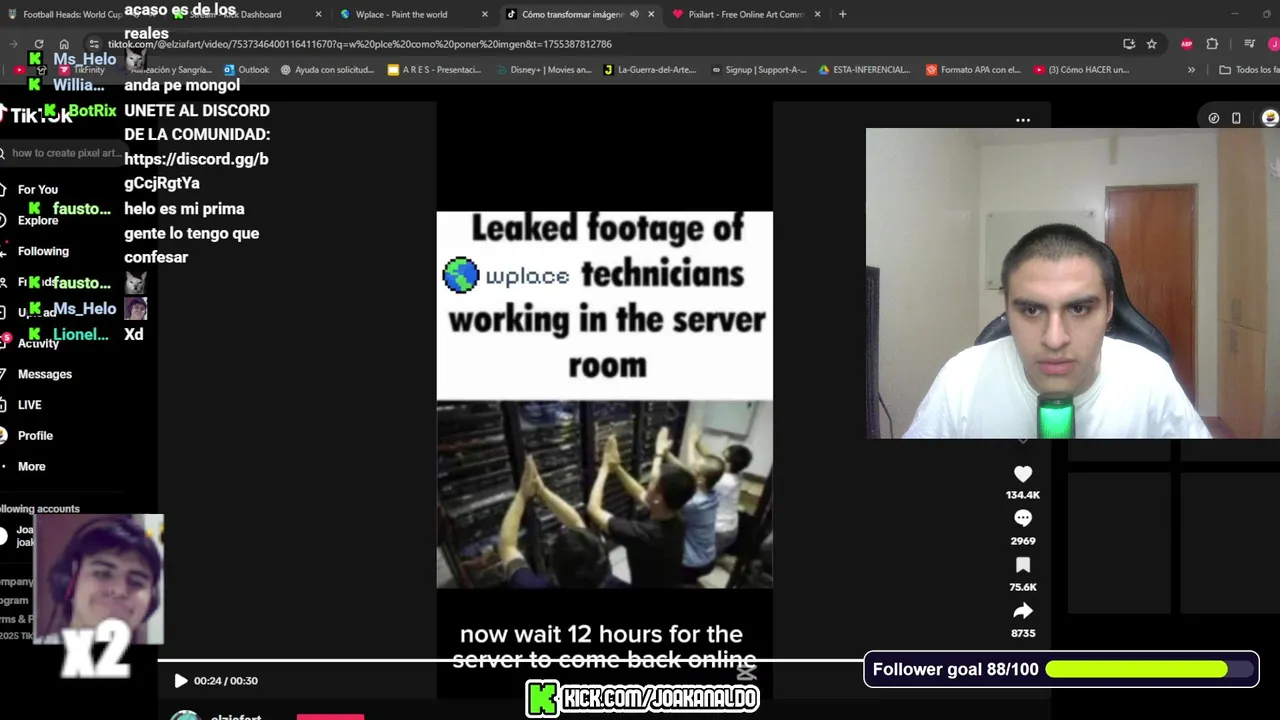The image size is (1280, 720).
Task: Open the La-Guerra-del-Arte bookmark
Action: (650, 70)
